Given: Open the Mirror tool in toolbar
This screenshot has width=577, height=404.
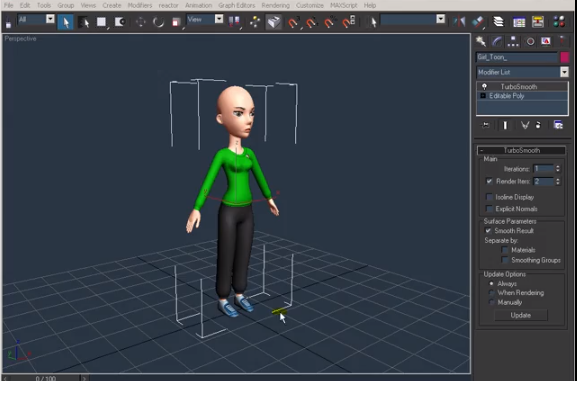Looking at the screenshot, I should pos(459,22).
